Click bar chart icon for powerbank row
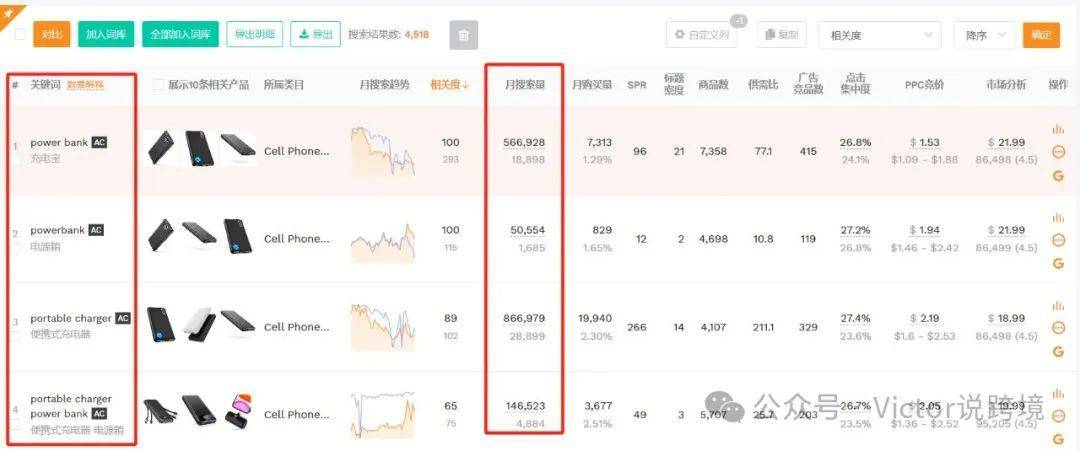The height and width of the screenshot is (451, 1080). click(x=1058, y=218)
